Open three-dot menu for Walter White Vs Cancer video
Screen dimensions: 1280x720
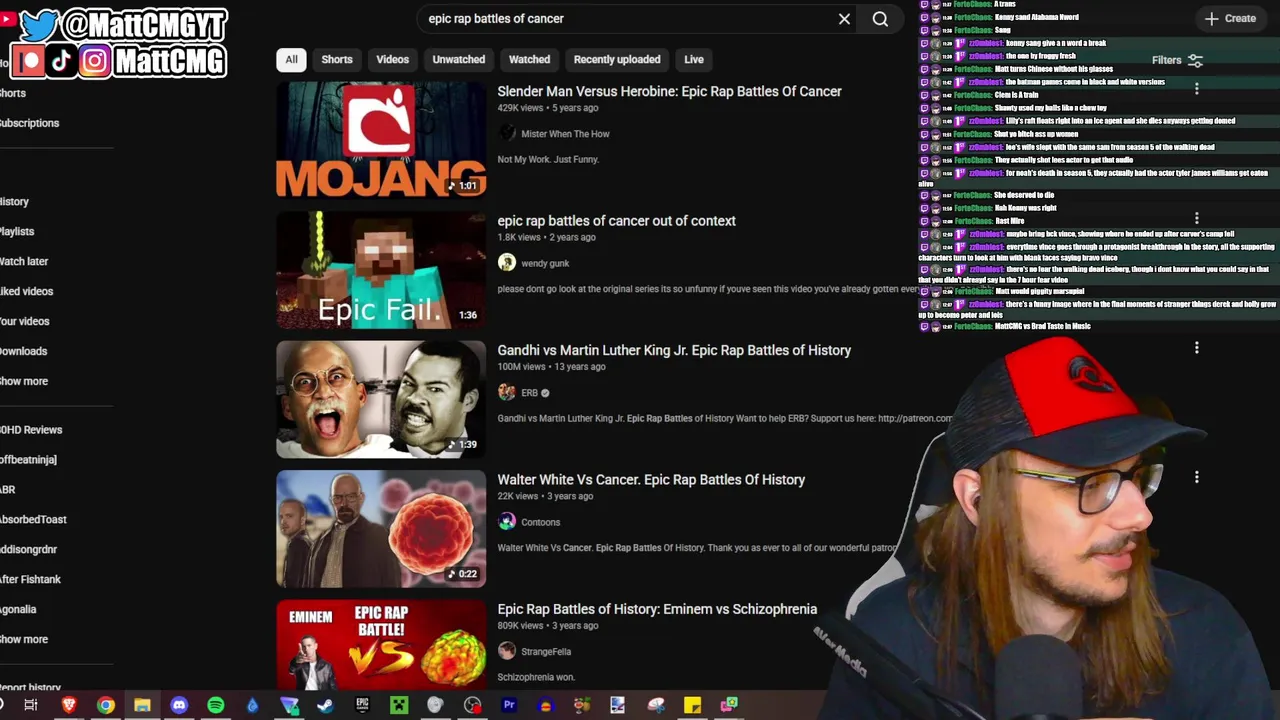(1197, 477)
